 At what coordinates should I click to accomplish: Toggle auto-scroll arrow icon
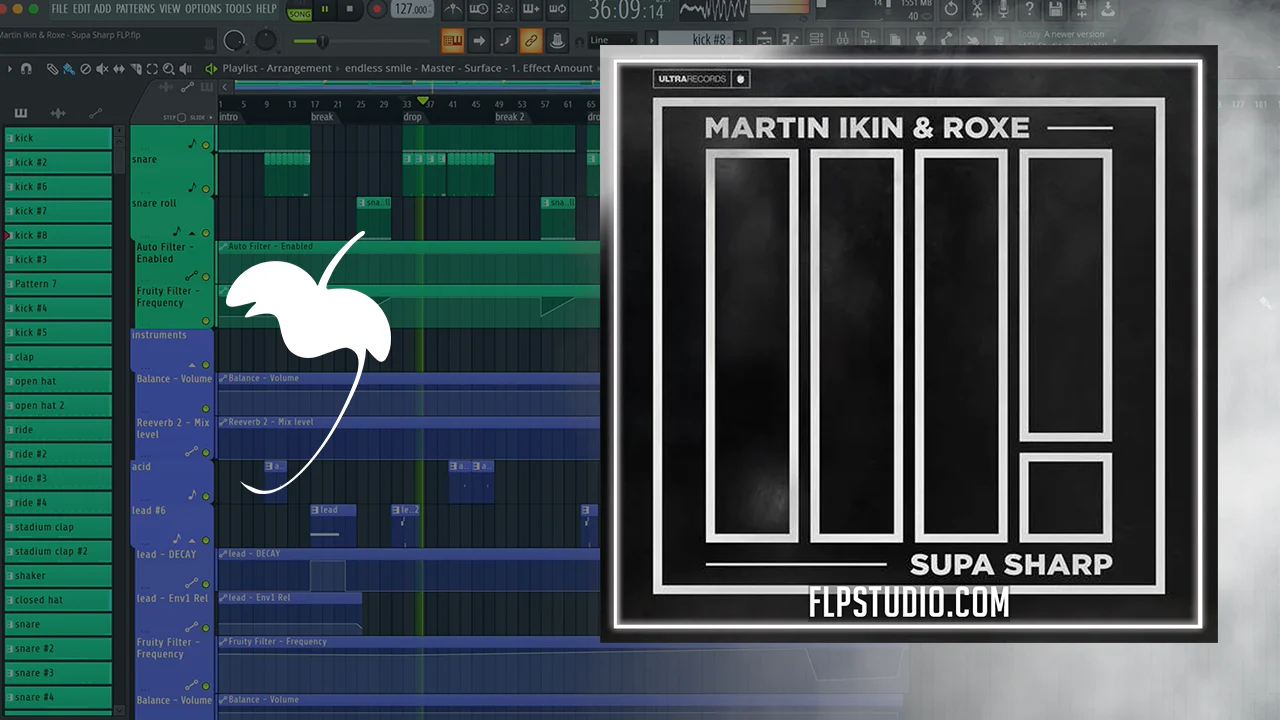pos(479,41)
